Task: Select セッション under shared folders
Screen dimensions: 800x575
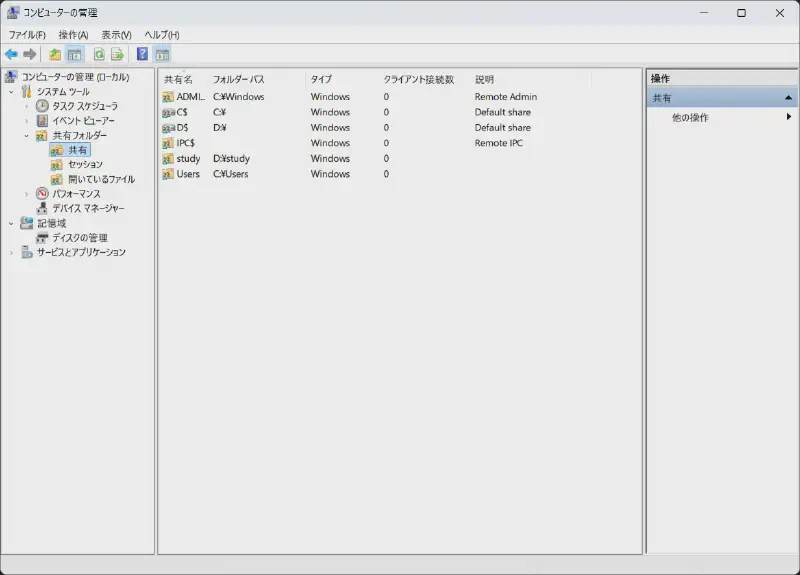Action: click(85, 164)
